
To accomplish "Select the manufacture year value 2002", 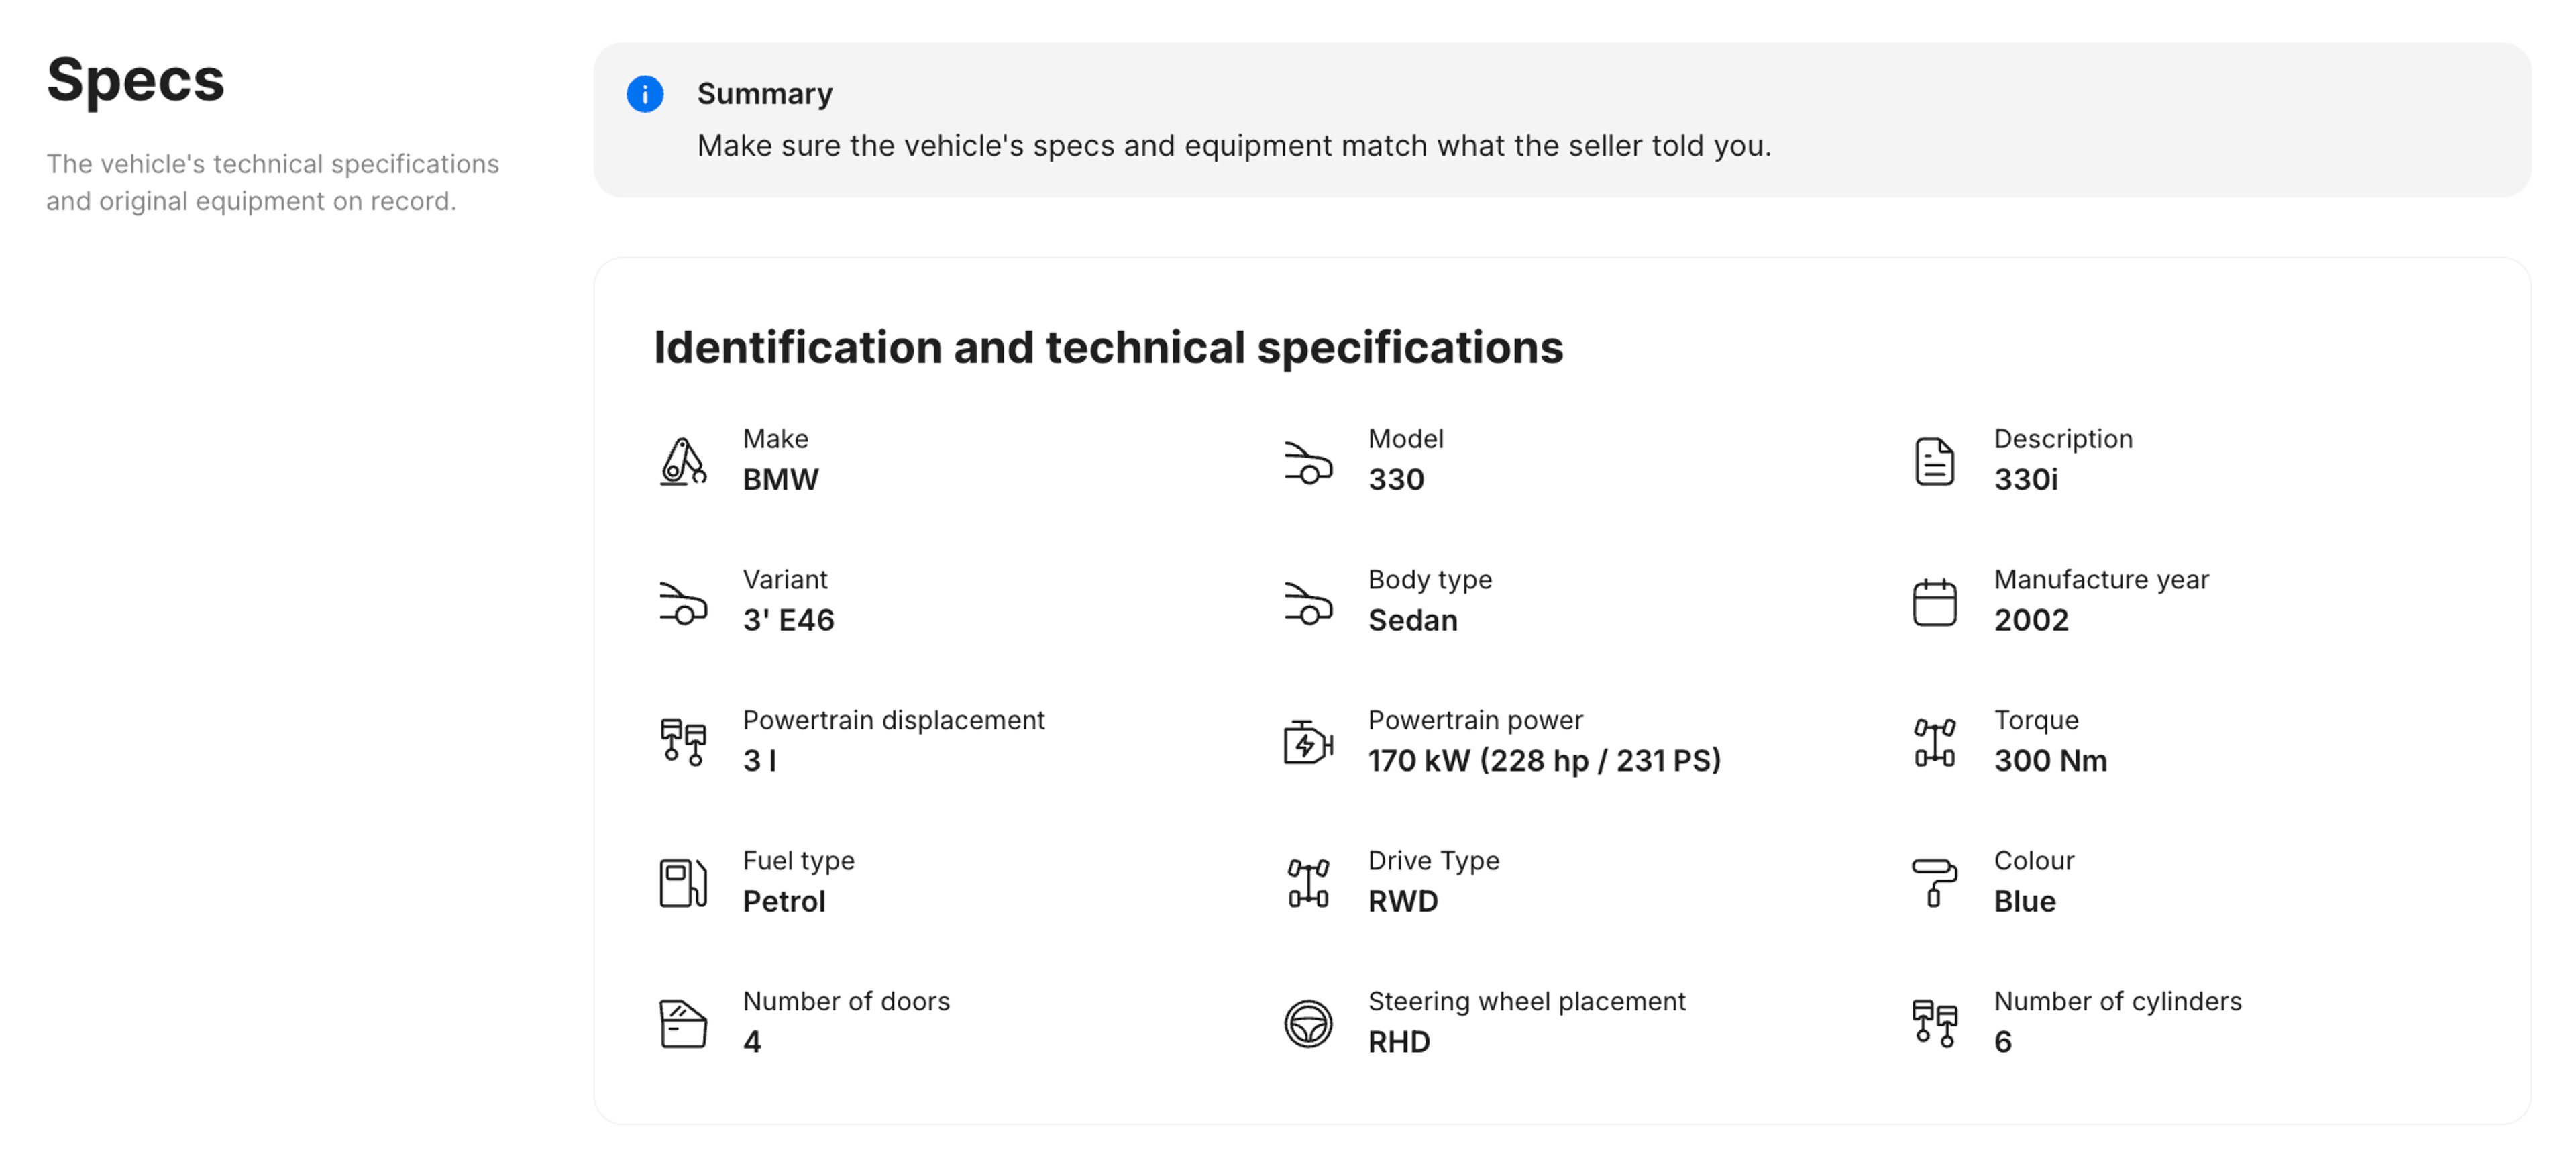I will coord(2031,621).
